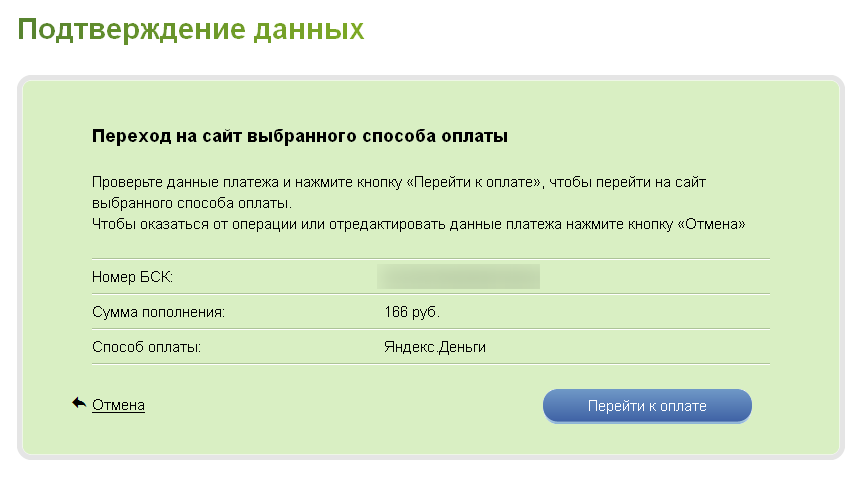The image size is (866, 482).
Task: Click the phrase чтобы перейти на сайт
Action: [x=647, y=184]
